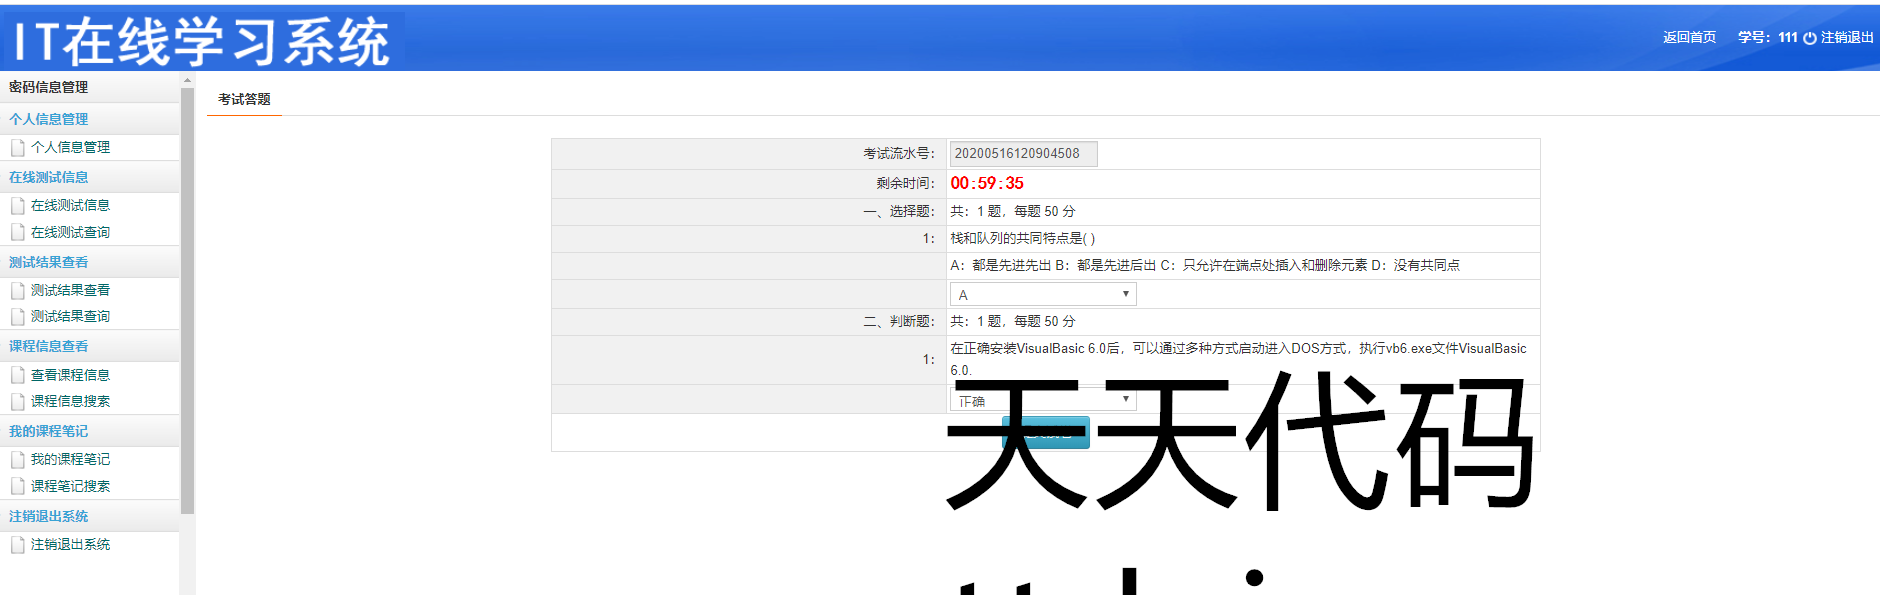Click the page icon beside 在线测试查询
Screen dimensions: 1880x595
[17, 233]
